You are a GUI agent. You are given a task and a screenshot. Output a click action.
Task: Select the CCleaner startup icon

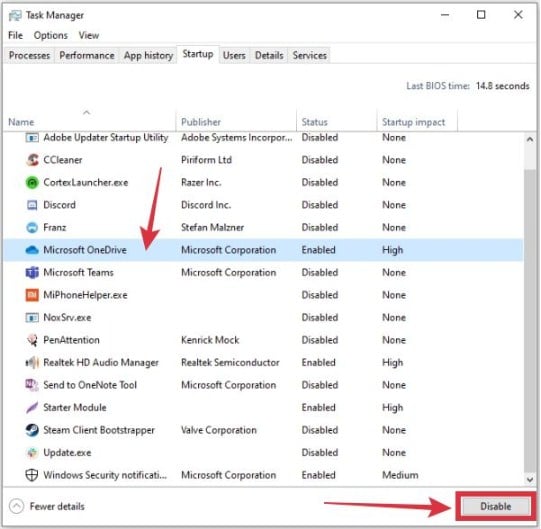[32, 160]
